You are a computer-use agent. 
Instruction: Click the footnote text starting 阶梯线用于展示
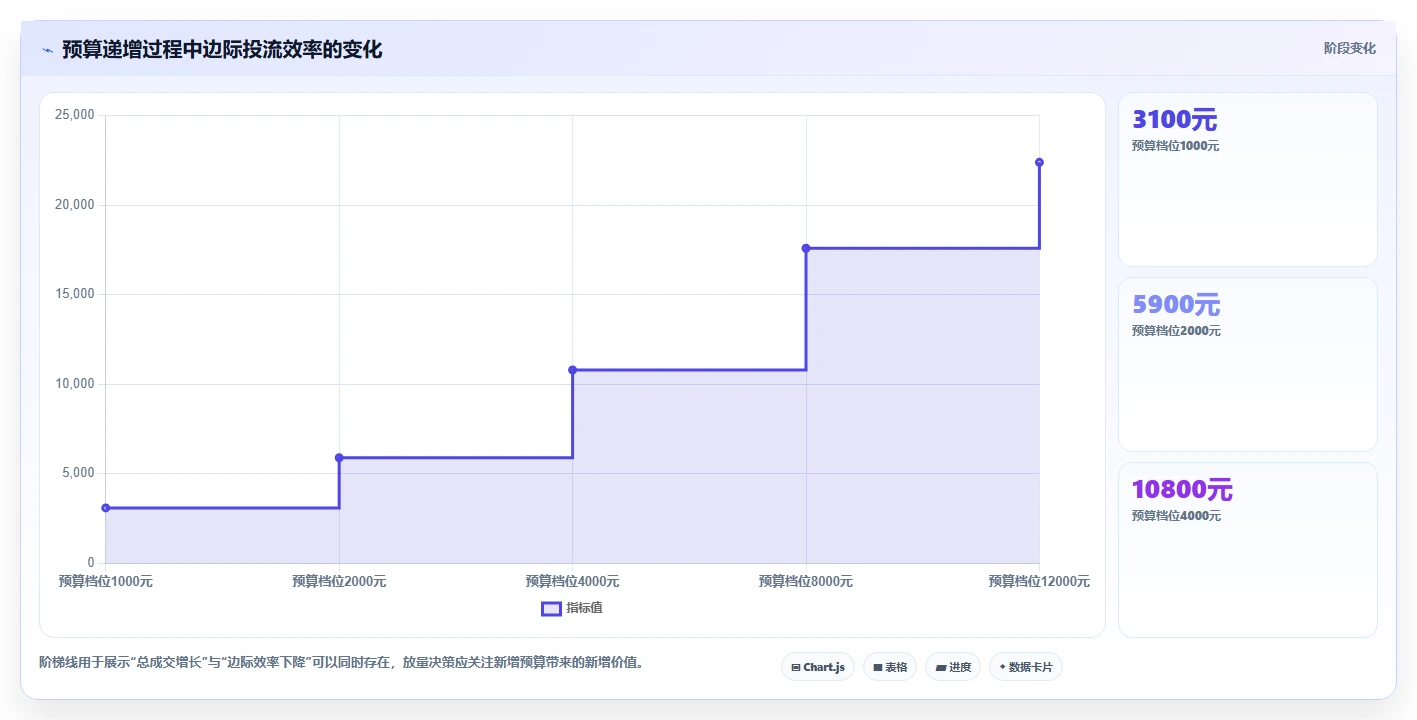(341, 662)
